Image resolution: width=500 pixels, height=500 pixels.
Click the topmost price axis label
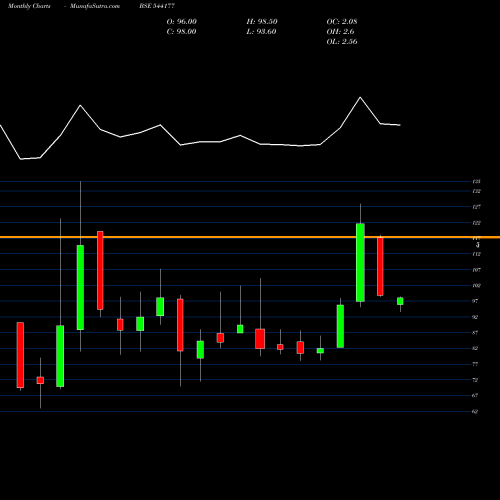coord(477,182)
